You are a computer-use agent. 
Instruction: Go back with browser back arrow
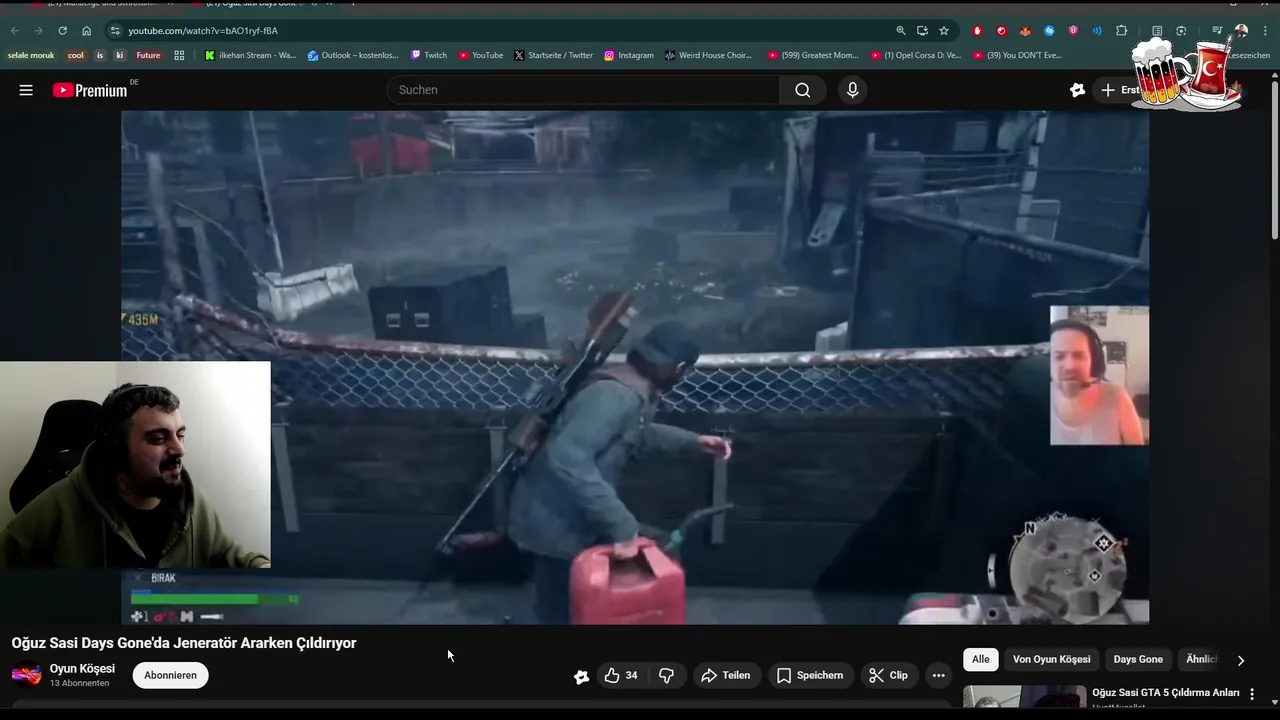(14, 31)
